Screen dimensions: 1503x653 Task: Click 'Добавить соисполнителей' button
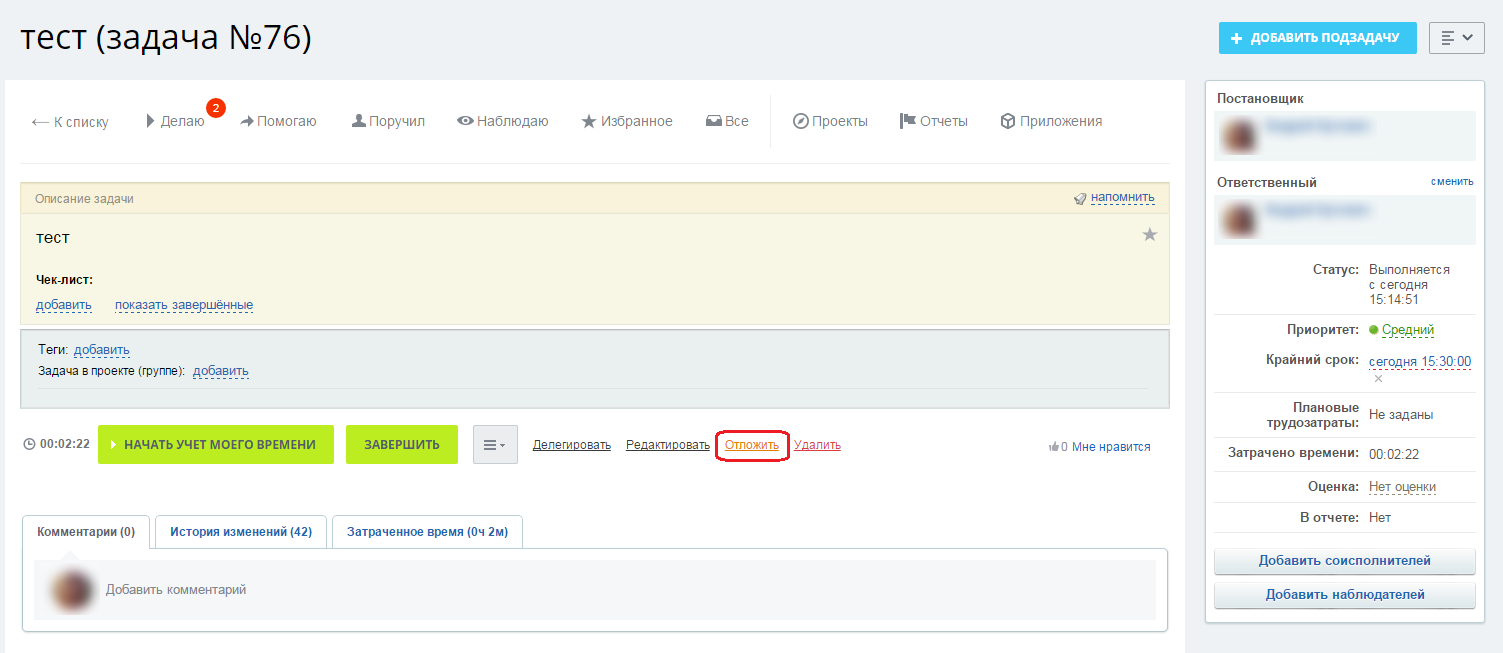coord(1345,561)
